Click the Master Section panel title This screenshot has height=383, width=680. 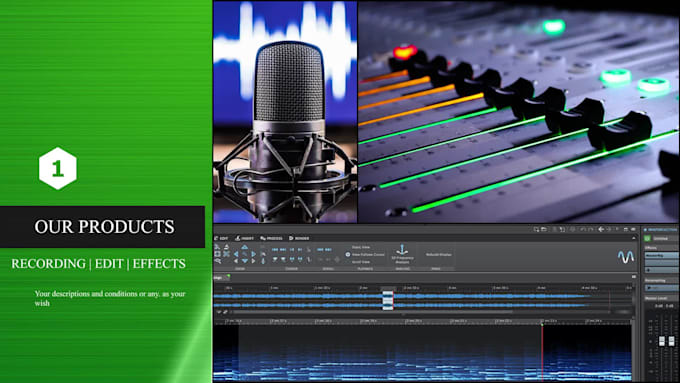click(662, 229)
